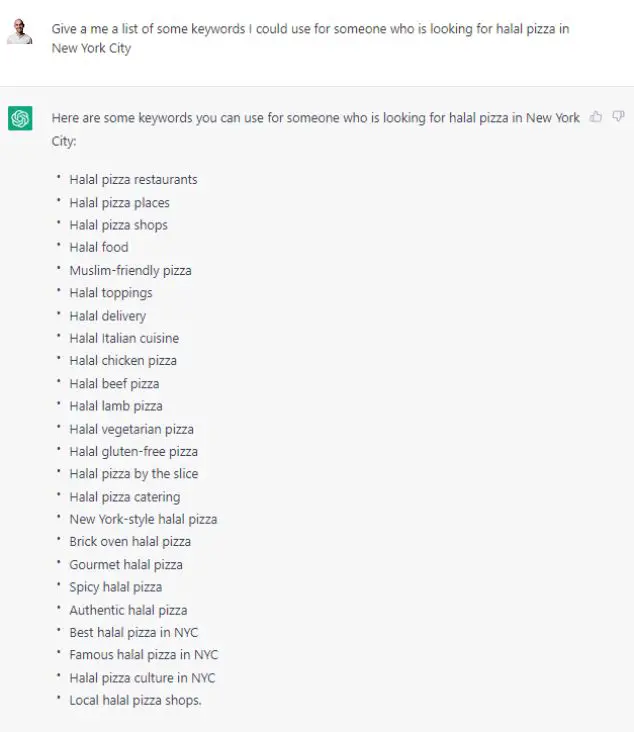
Task: Click the 'Halal pizza places' keyword
Action: tap(120, 203)
